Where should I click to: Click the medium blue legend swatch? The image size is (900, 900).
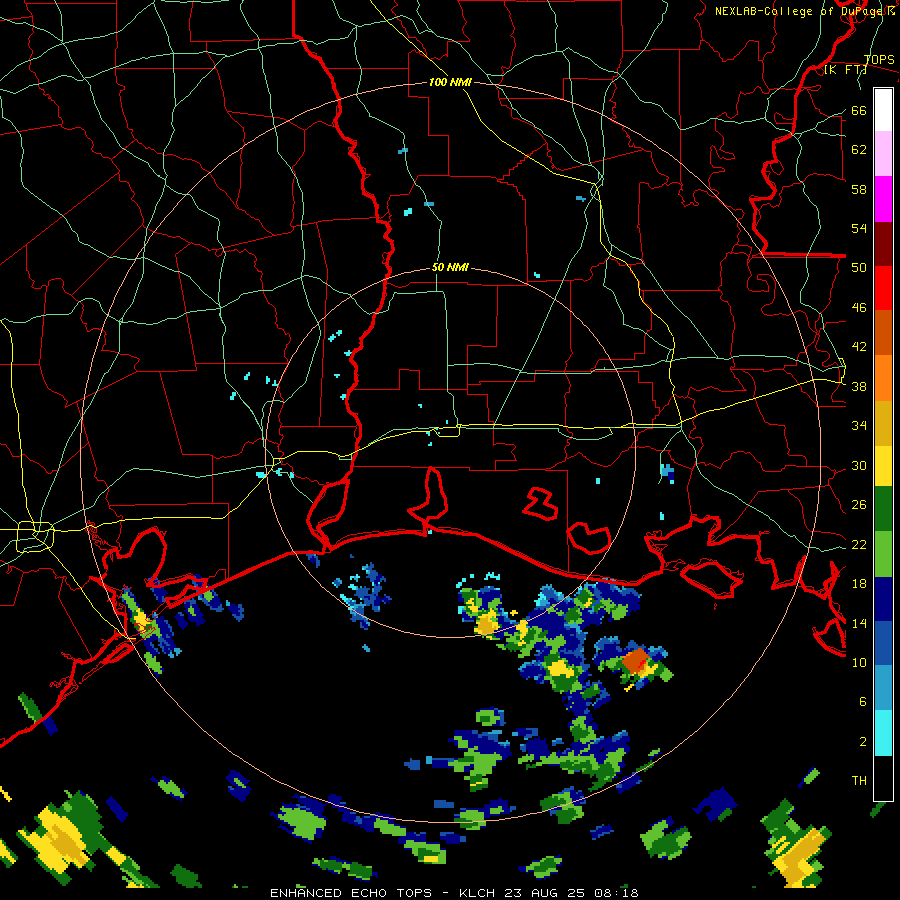tap(883, 643)
